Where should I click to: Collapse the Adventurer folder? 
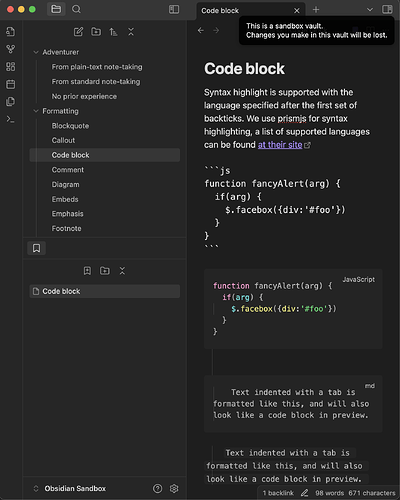tap(36, 52)
